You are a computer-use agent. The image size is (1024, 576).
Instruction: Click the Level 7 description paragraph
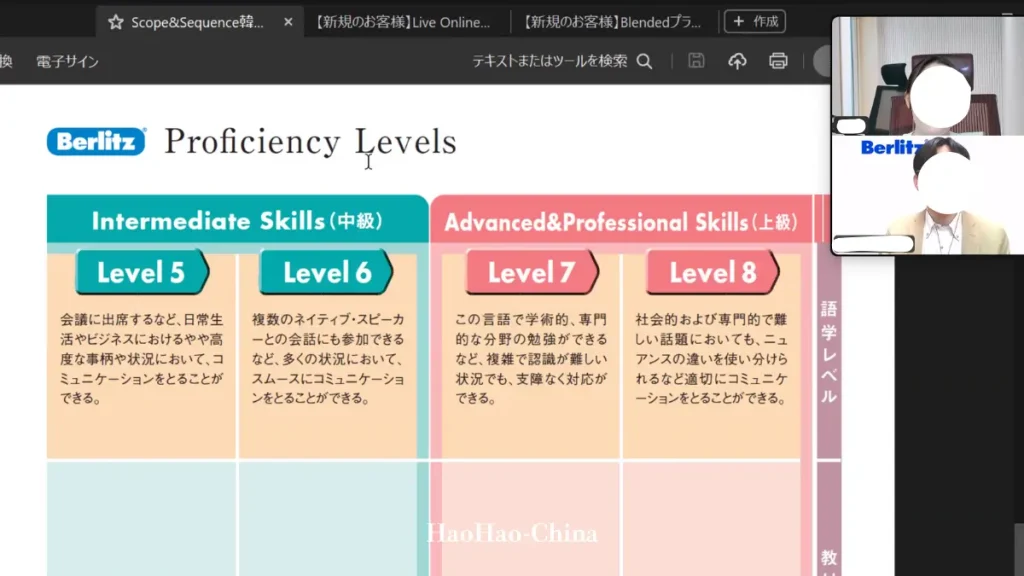coord(531,359)
